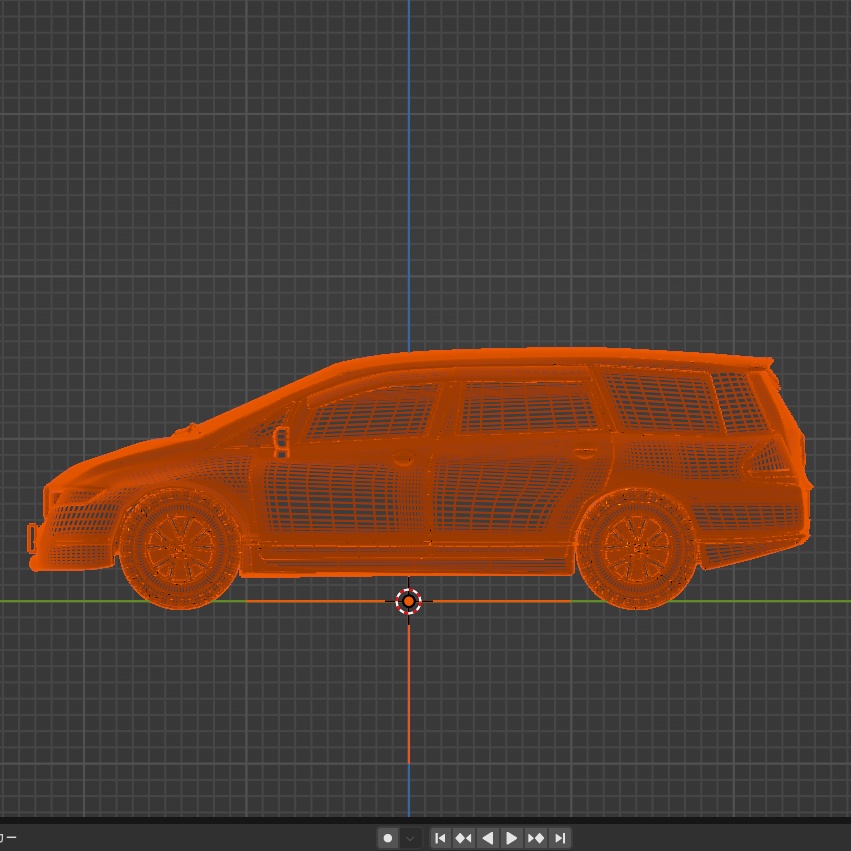Jump playback to the end frame
Screen dimensions: 851x851
point(561,838)
